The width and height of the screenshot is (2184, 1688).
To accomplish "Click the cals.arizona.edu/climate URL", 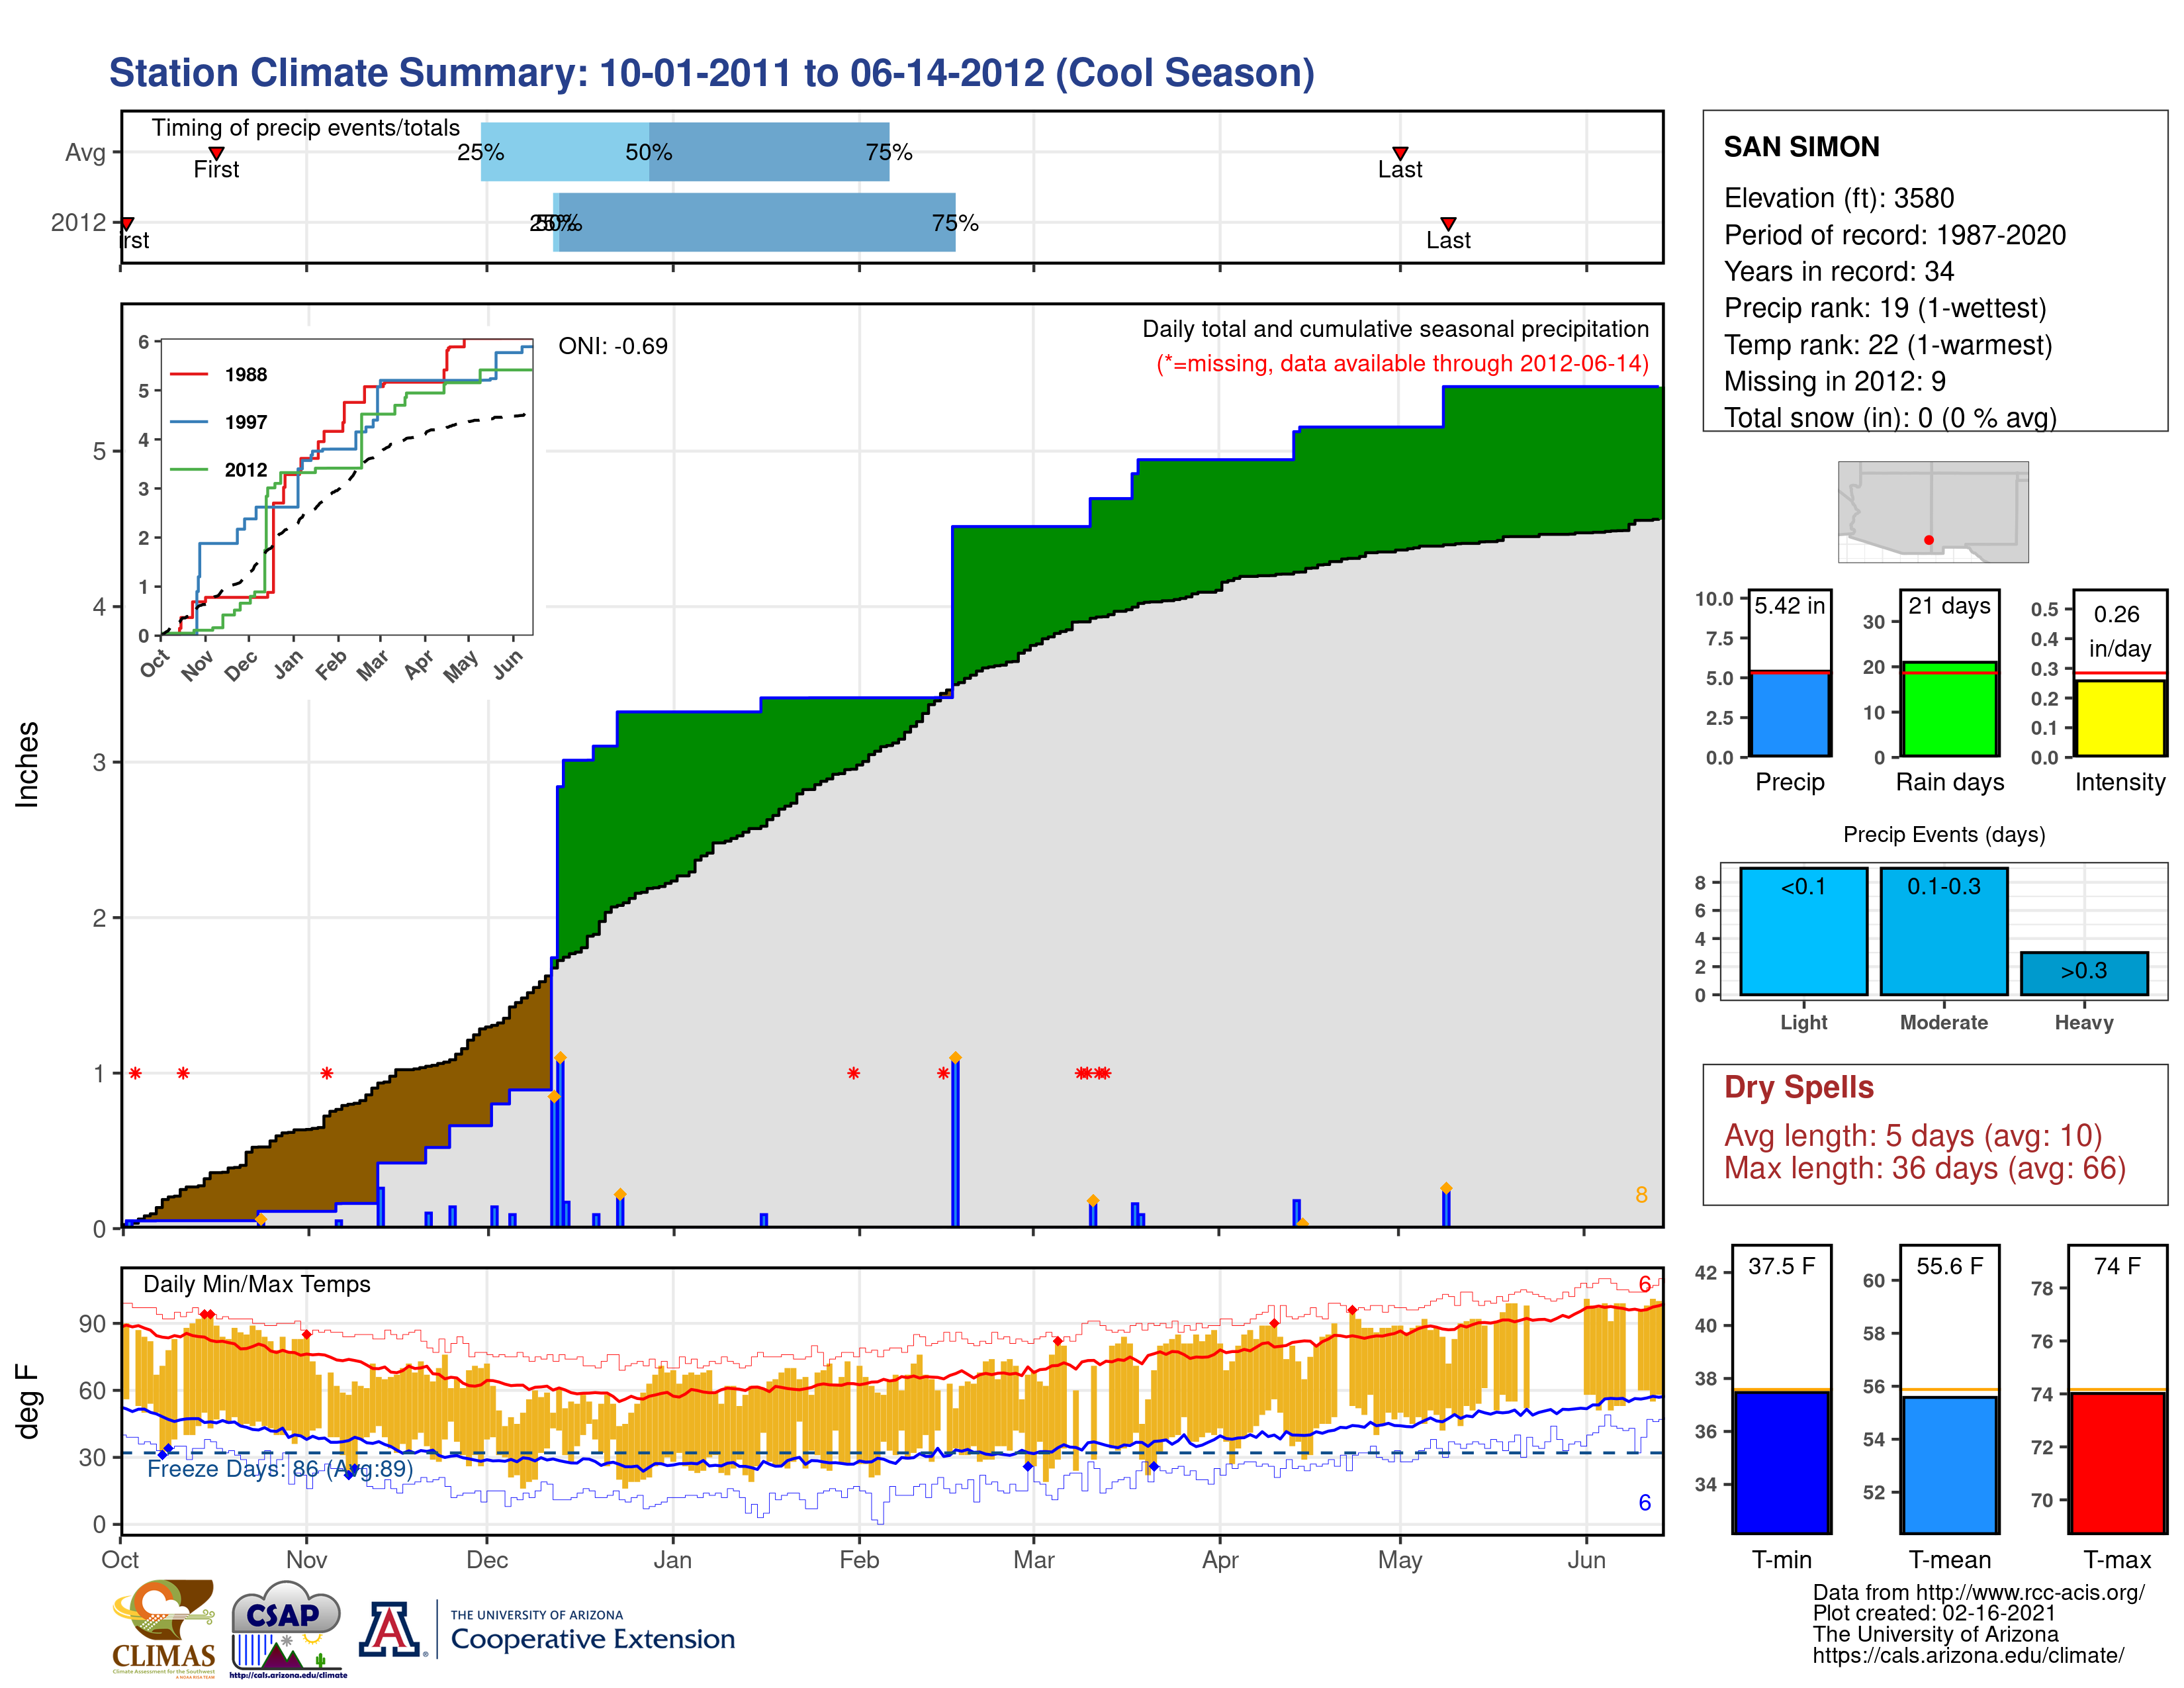I will [1968, 1656].
